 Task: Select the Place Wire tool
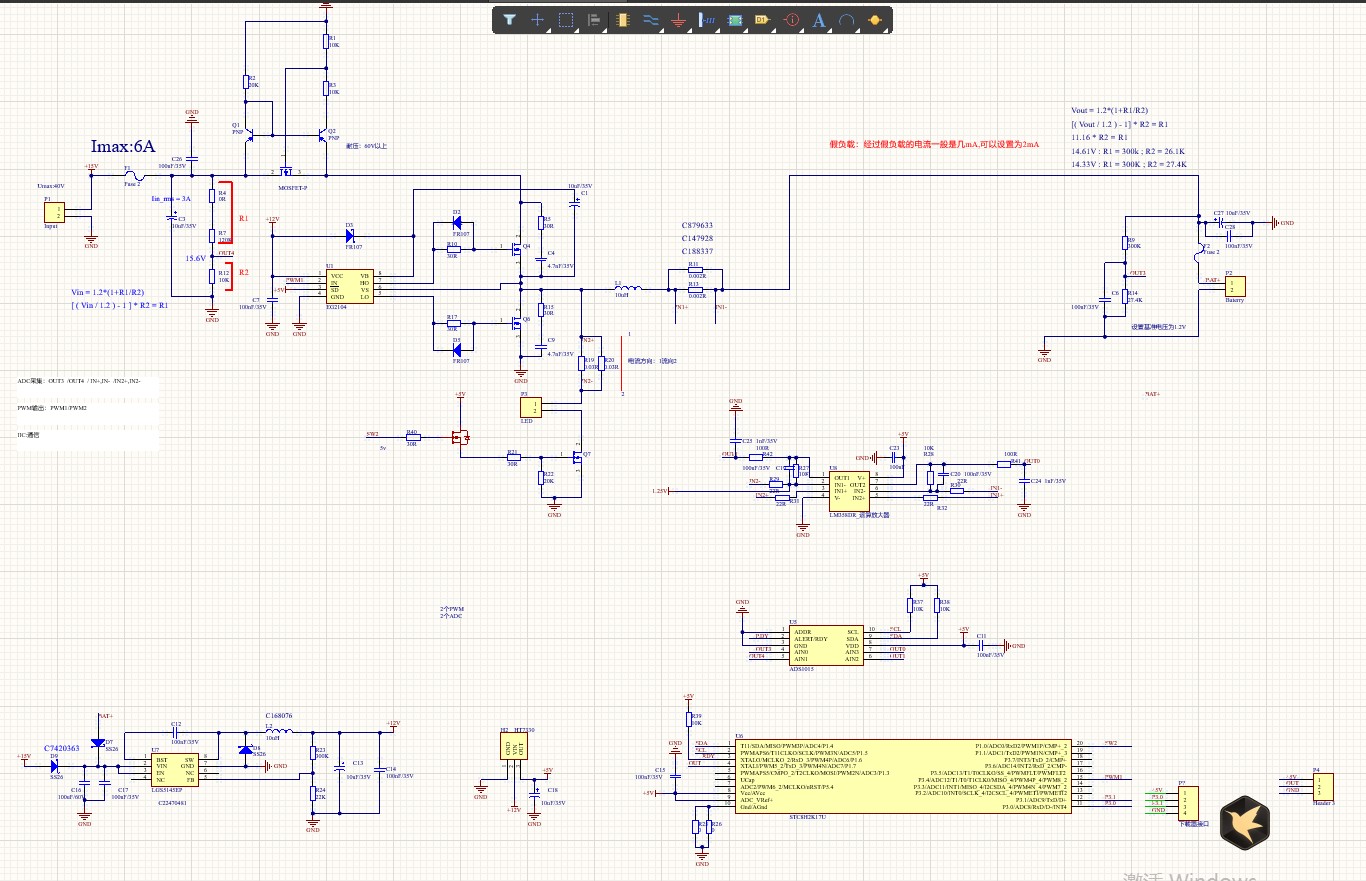(x=650, y=20)
